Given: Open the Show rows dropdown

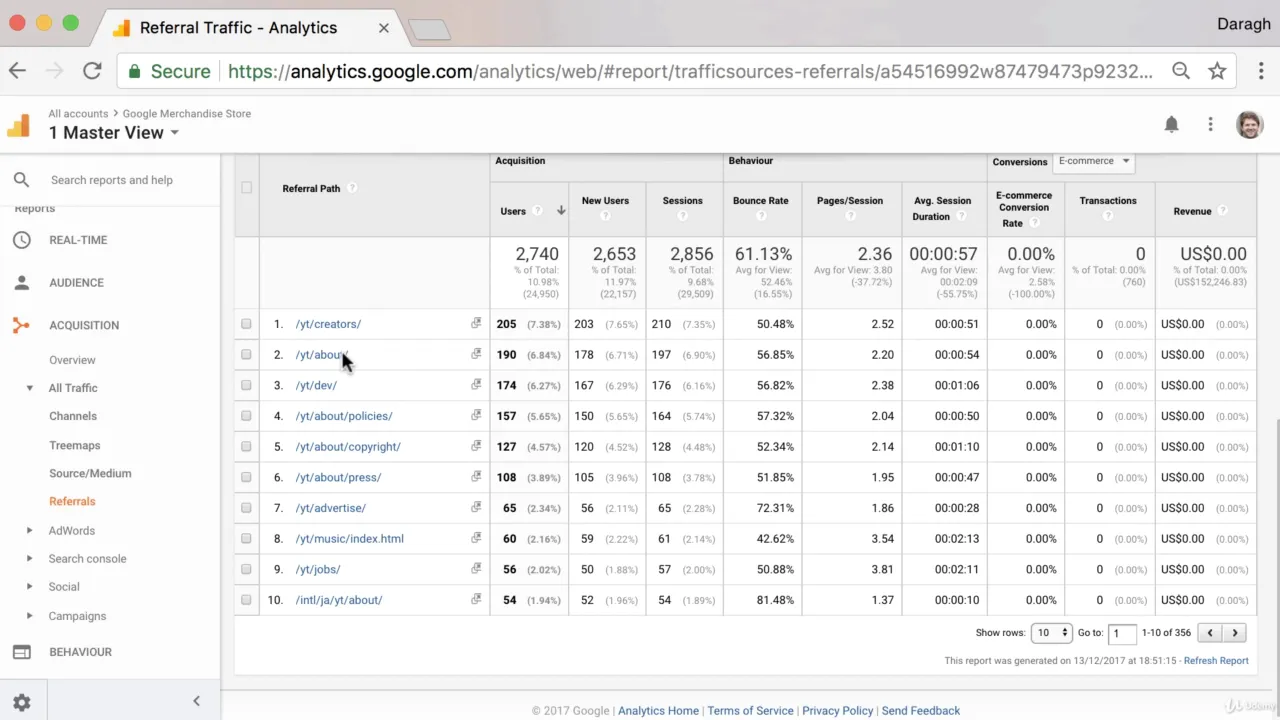Looking at the screenshot, I should coord(1051,633).
